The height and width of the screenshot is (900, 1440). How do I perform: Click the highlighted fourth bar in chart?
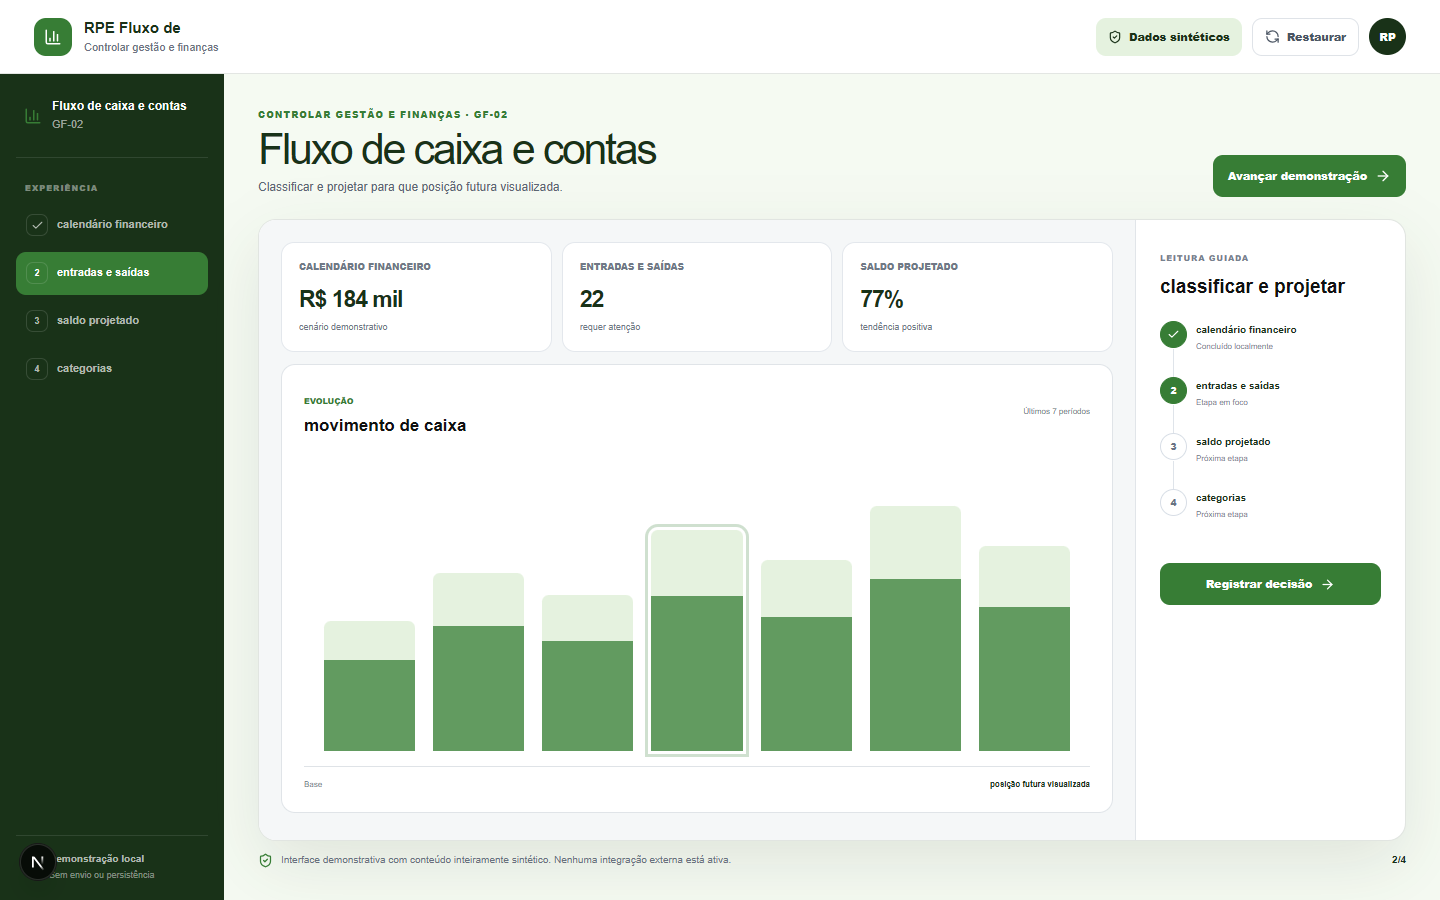coord(697,641)
